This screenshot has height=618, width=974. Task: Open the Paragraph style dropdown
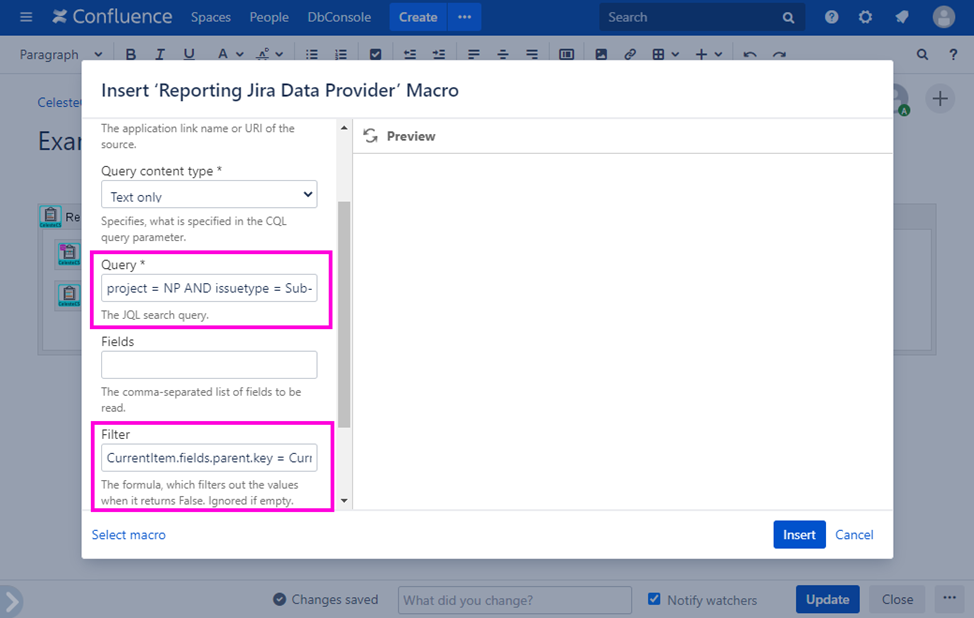[61, 55]
